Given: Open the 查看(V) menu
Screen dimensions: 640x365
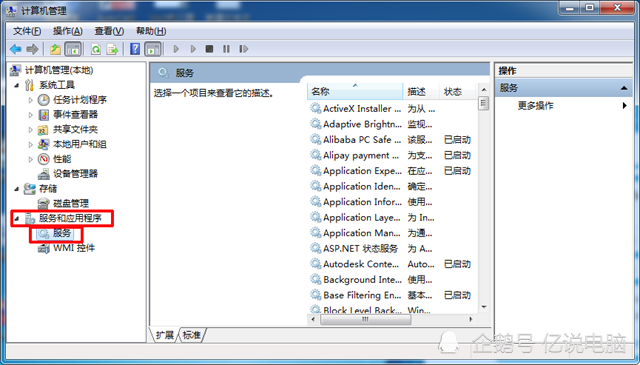Looking at the screenshot, I should 109,31.
